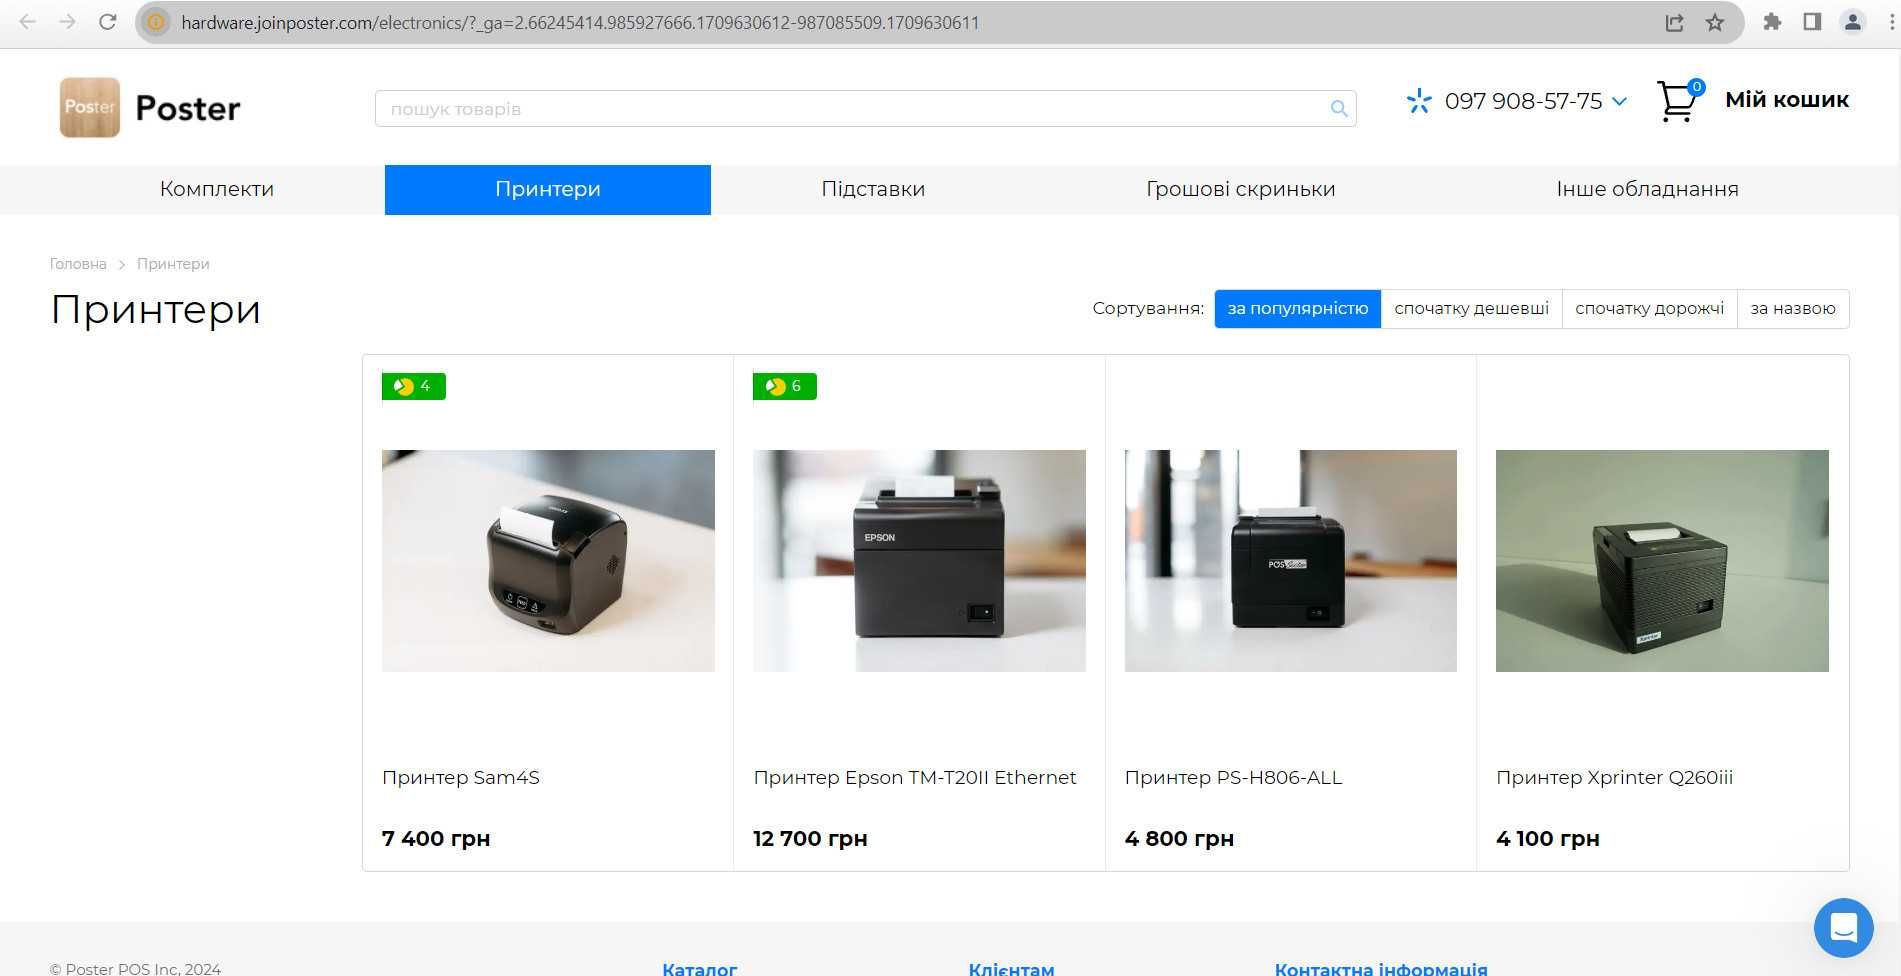The image size is (1901, 976).
Task: Click the green badge with 4
Action: coord(414,386)
